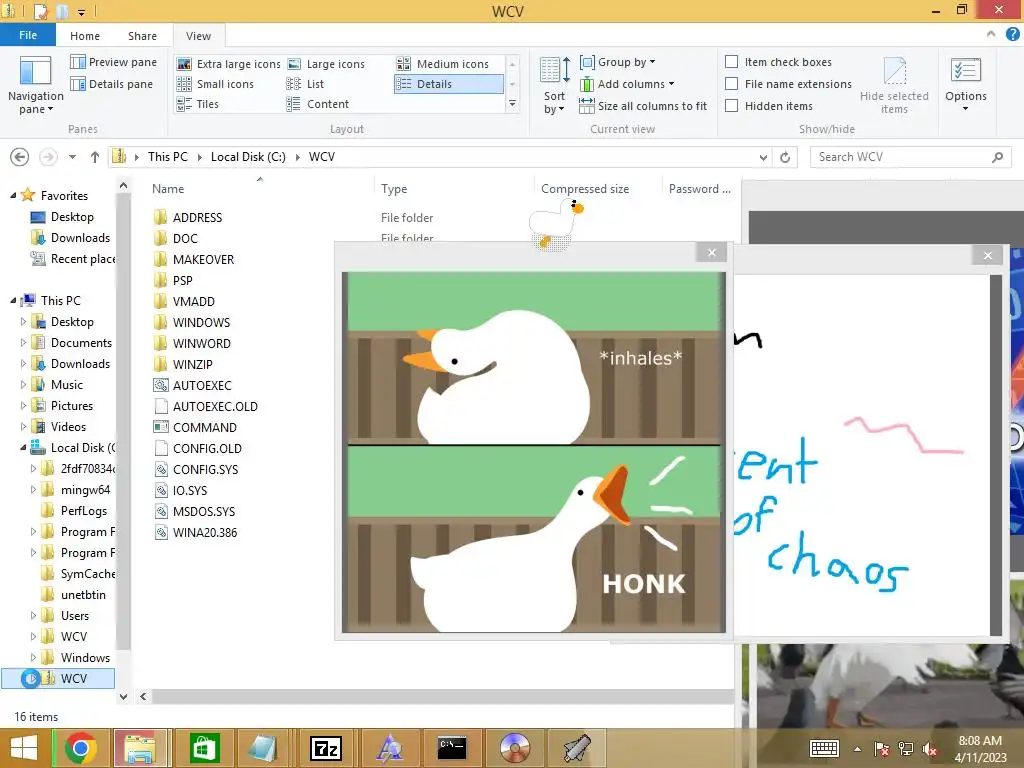Expand the mingw64 folder node

[x=33, y=489]
